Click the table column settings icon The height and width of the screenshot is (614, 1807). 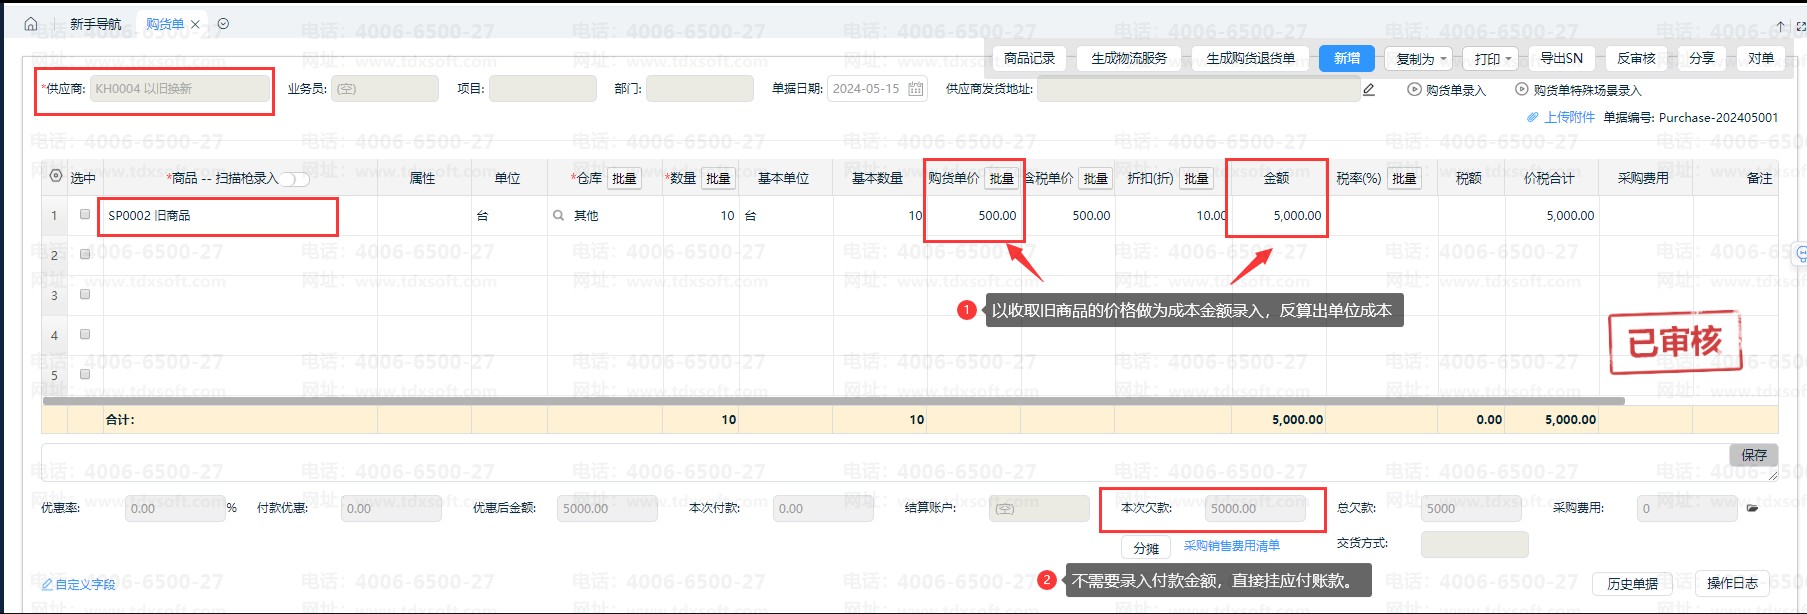56,177
